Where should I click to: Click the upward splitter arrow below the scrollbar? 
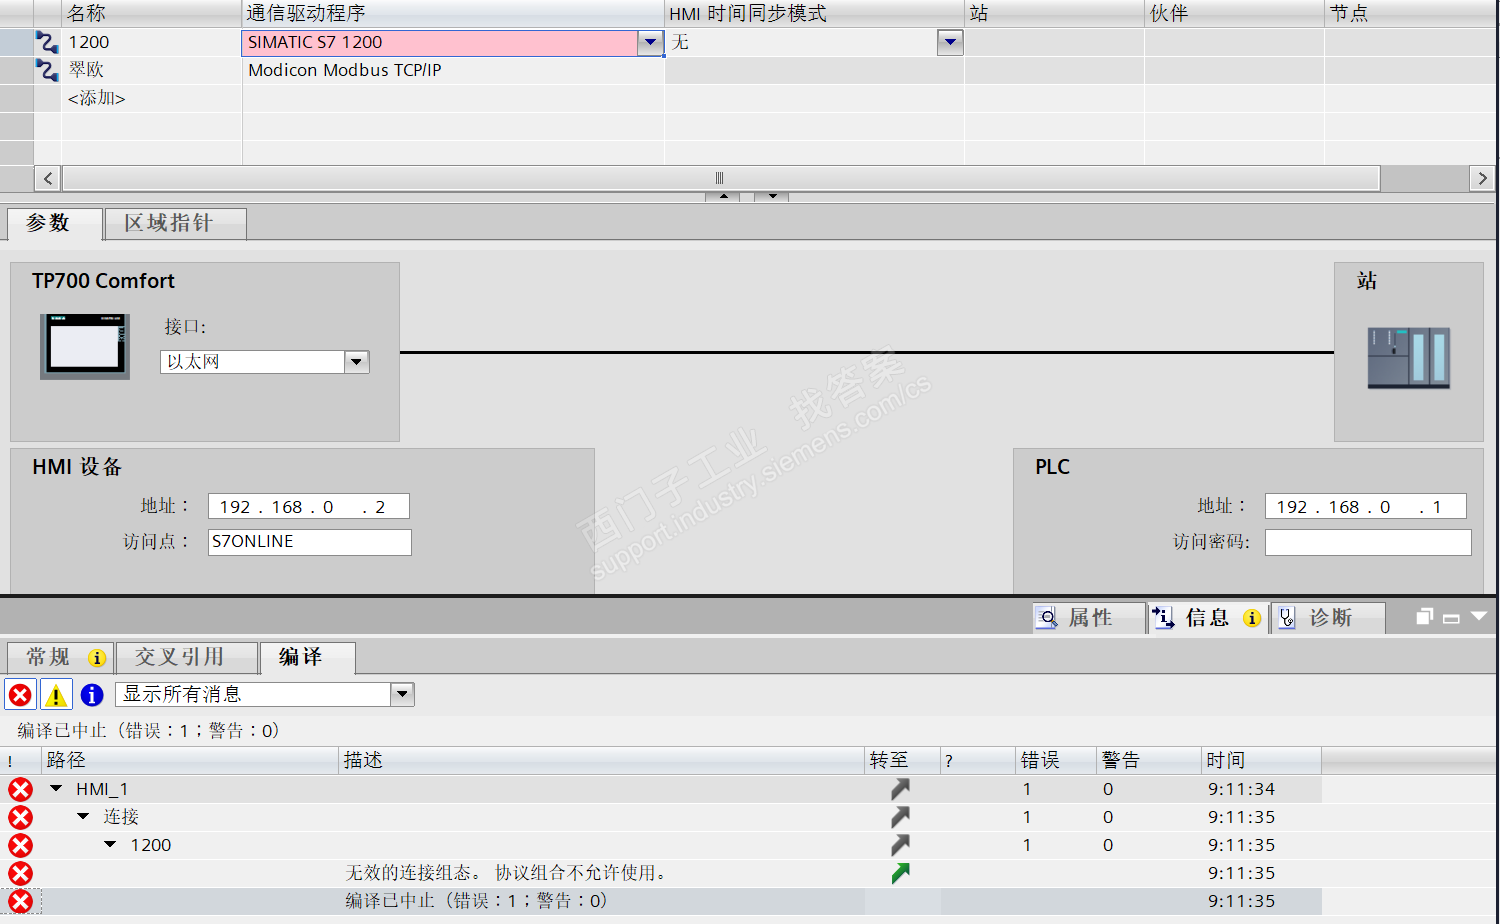723,196
